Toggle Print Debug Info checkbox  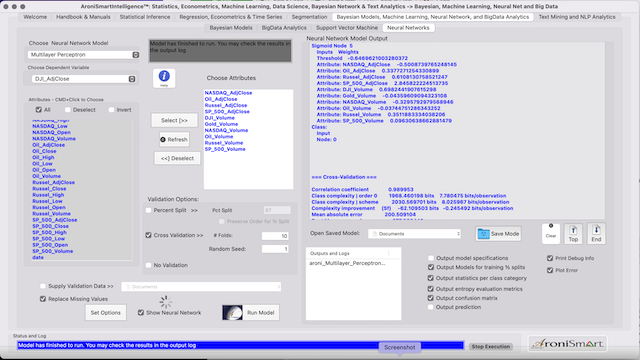tap(550, 258)
